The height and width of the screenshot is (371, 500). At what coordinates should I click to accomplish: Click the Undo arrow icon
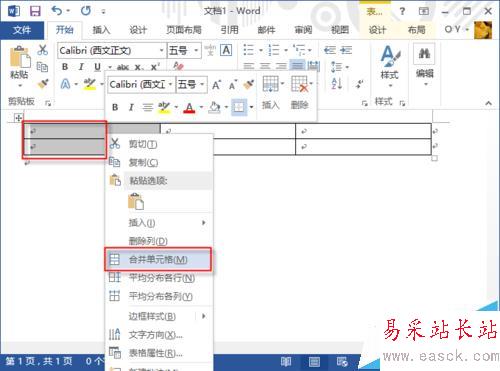click(57, 11)
